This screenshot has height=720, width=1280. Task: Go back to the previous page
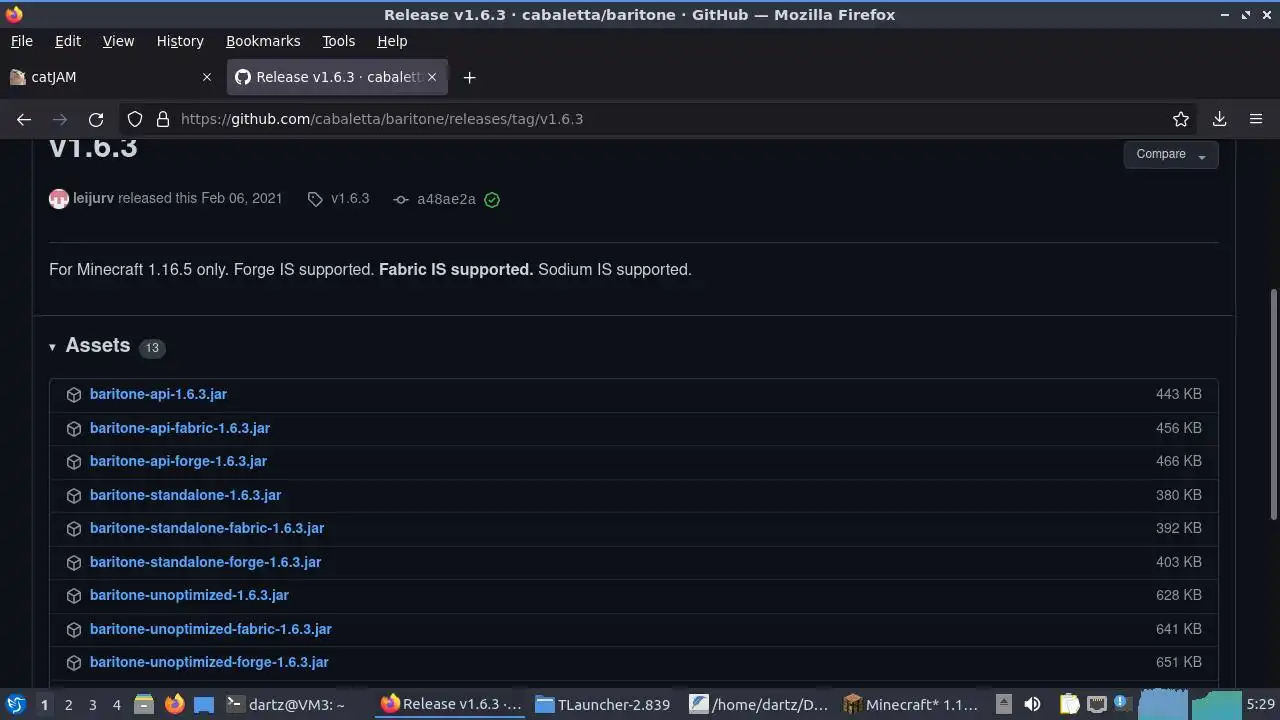coord(24,119)
